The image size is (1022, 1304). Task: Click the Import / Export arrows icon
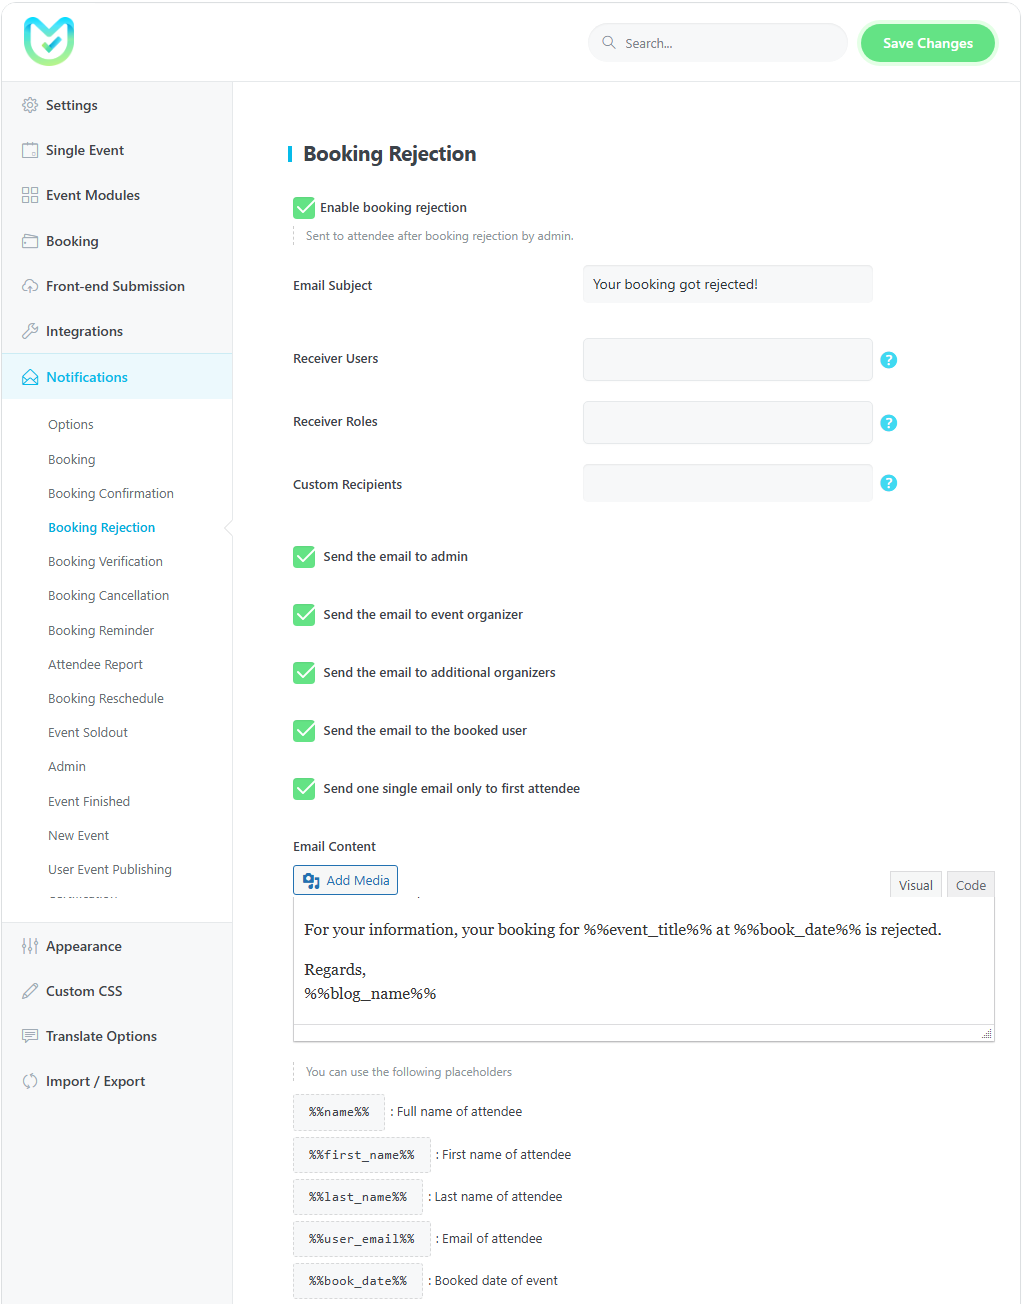(30, 1081)
